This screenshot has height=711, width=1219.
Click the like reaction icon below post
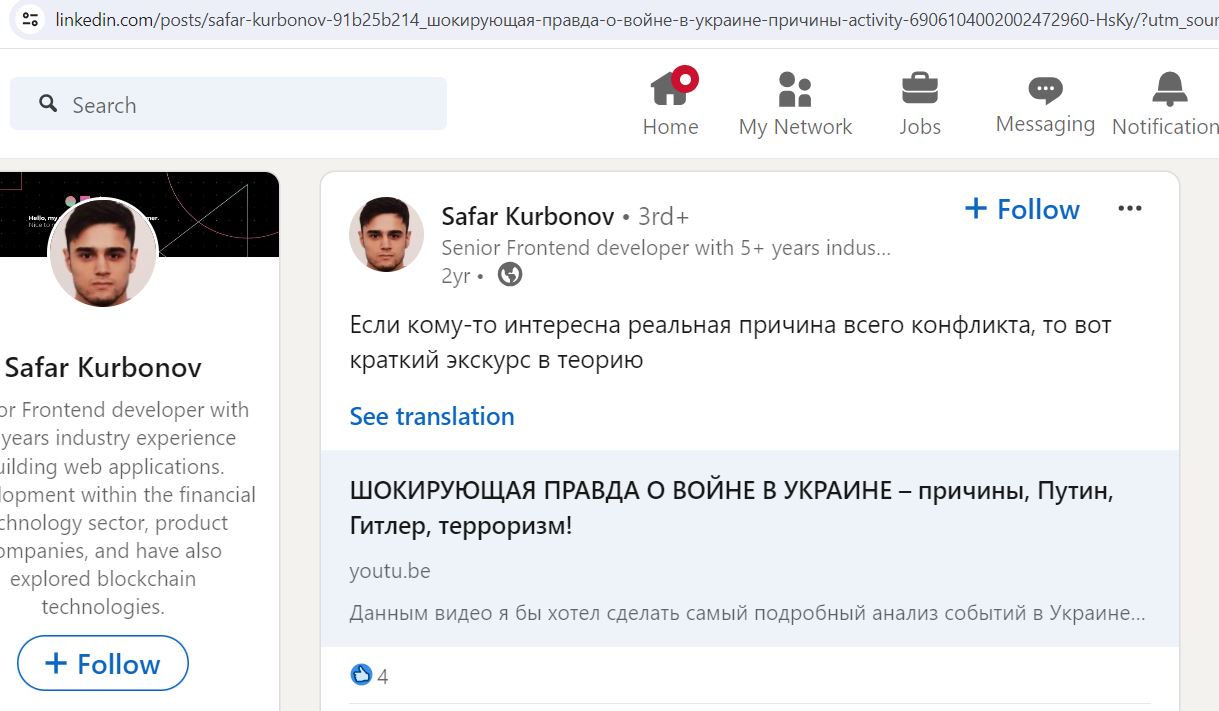pyautogui.click(x=361, y=675)
